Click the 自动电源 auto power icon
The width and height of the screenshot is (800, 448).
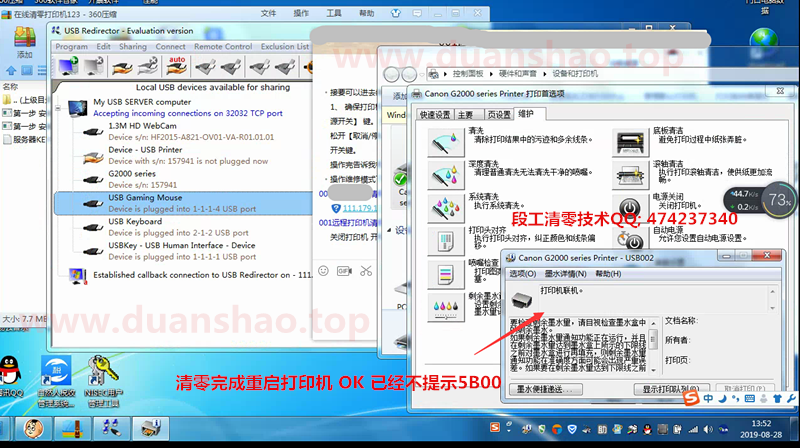coord(630,240)
